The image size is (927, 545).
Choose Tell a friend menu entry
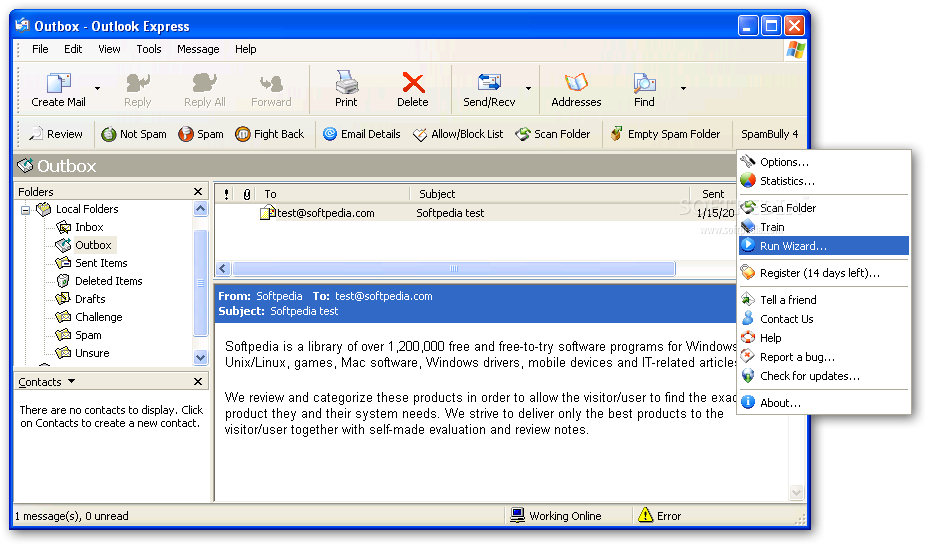click(824, 300)
